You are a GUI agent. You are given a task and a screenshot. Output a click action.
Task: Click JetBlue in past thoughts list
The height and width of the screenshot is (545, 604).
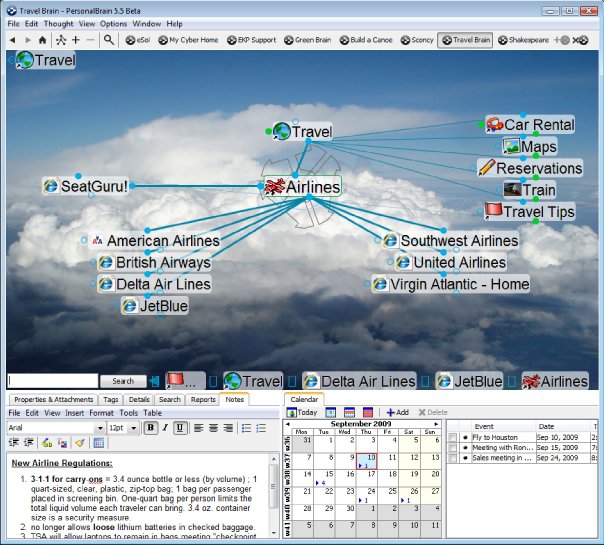tap(470, 381)
